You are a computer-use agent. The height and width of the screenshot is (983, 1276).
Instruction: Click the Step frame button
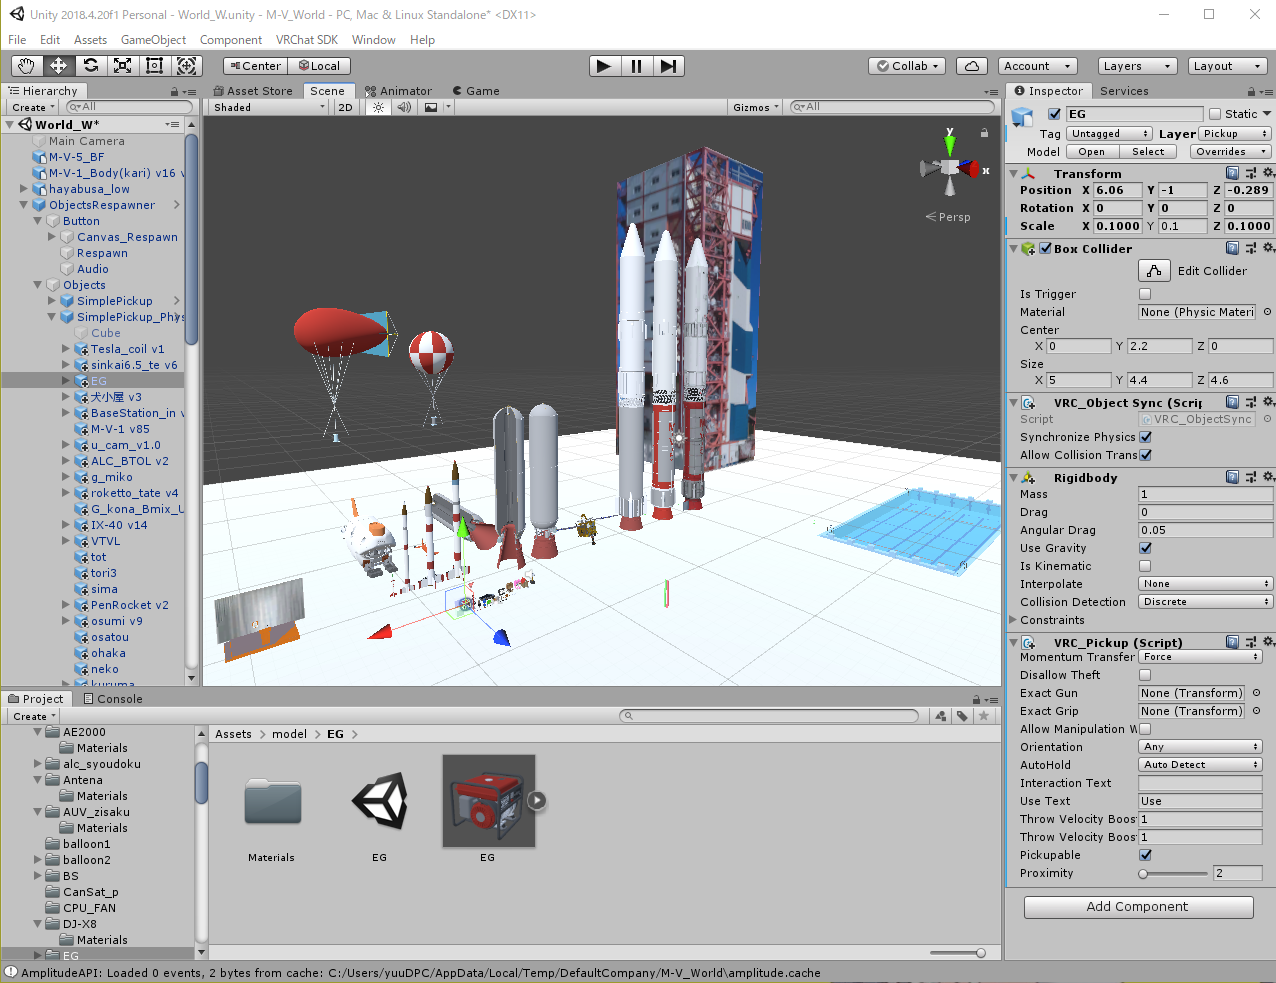(668, 66)
